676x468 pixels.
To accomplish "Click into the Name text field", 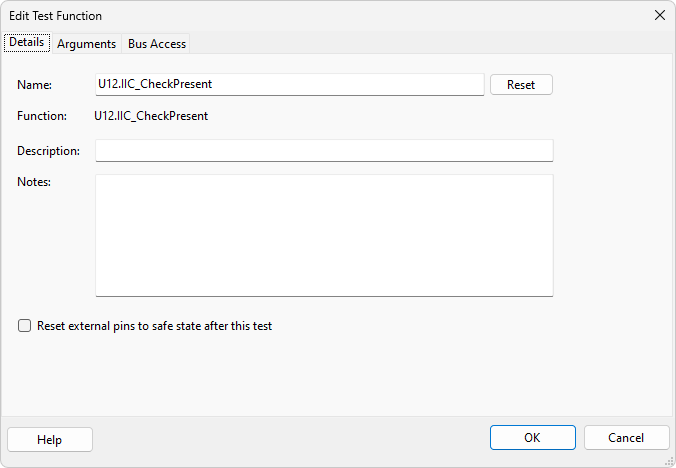I will (x=290, y=85).
